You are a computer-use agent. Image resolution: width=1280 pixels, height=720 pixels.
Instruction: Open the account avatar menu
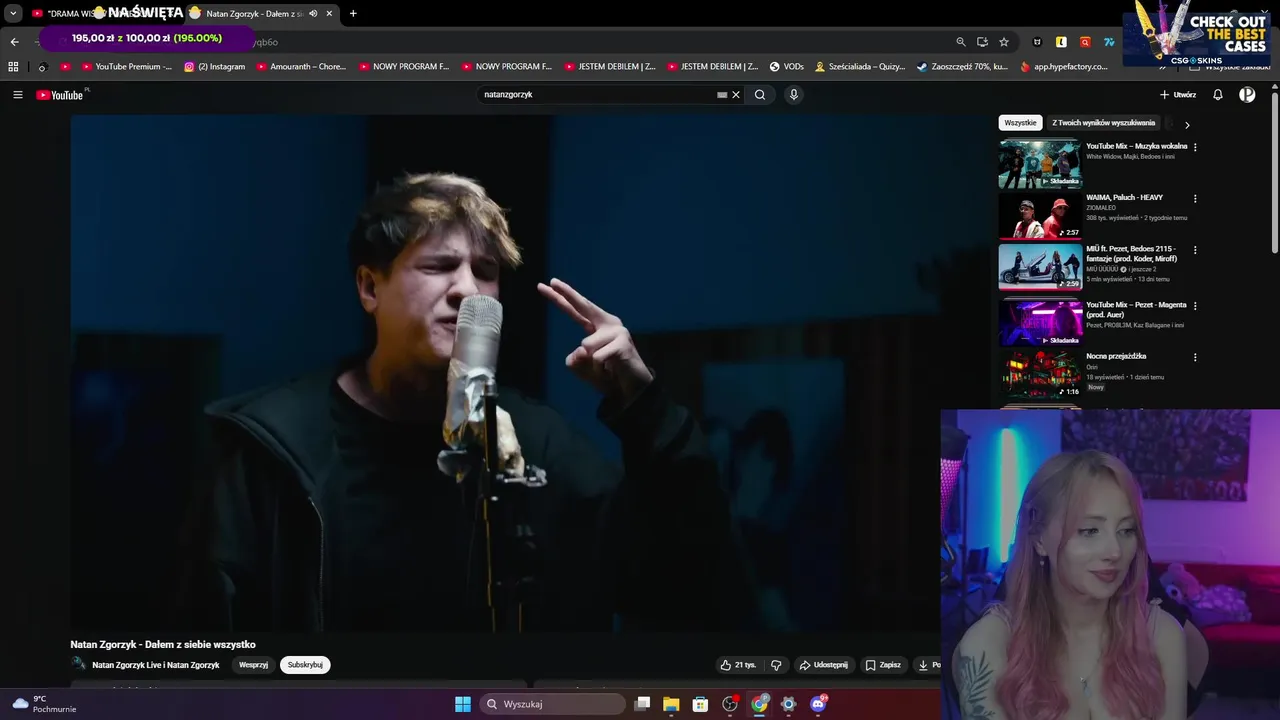pos(1247,95)
